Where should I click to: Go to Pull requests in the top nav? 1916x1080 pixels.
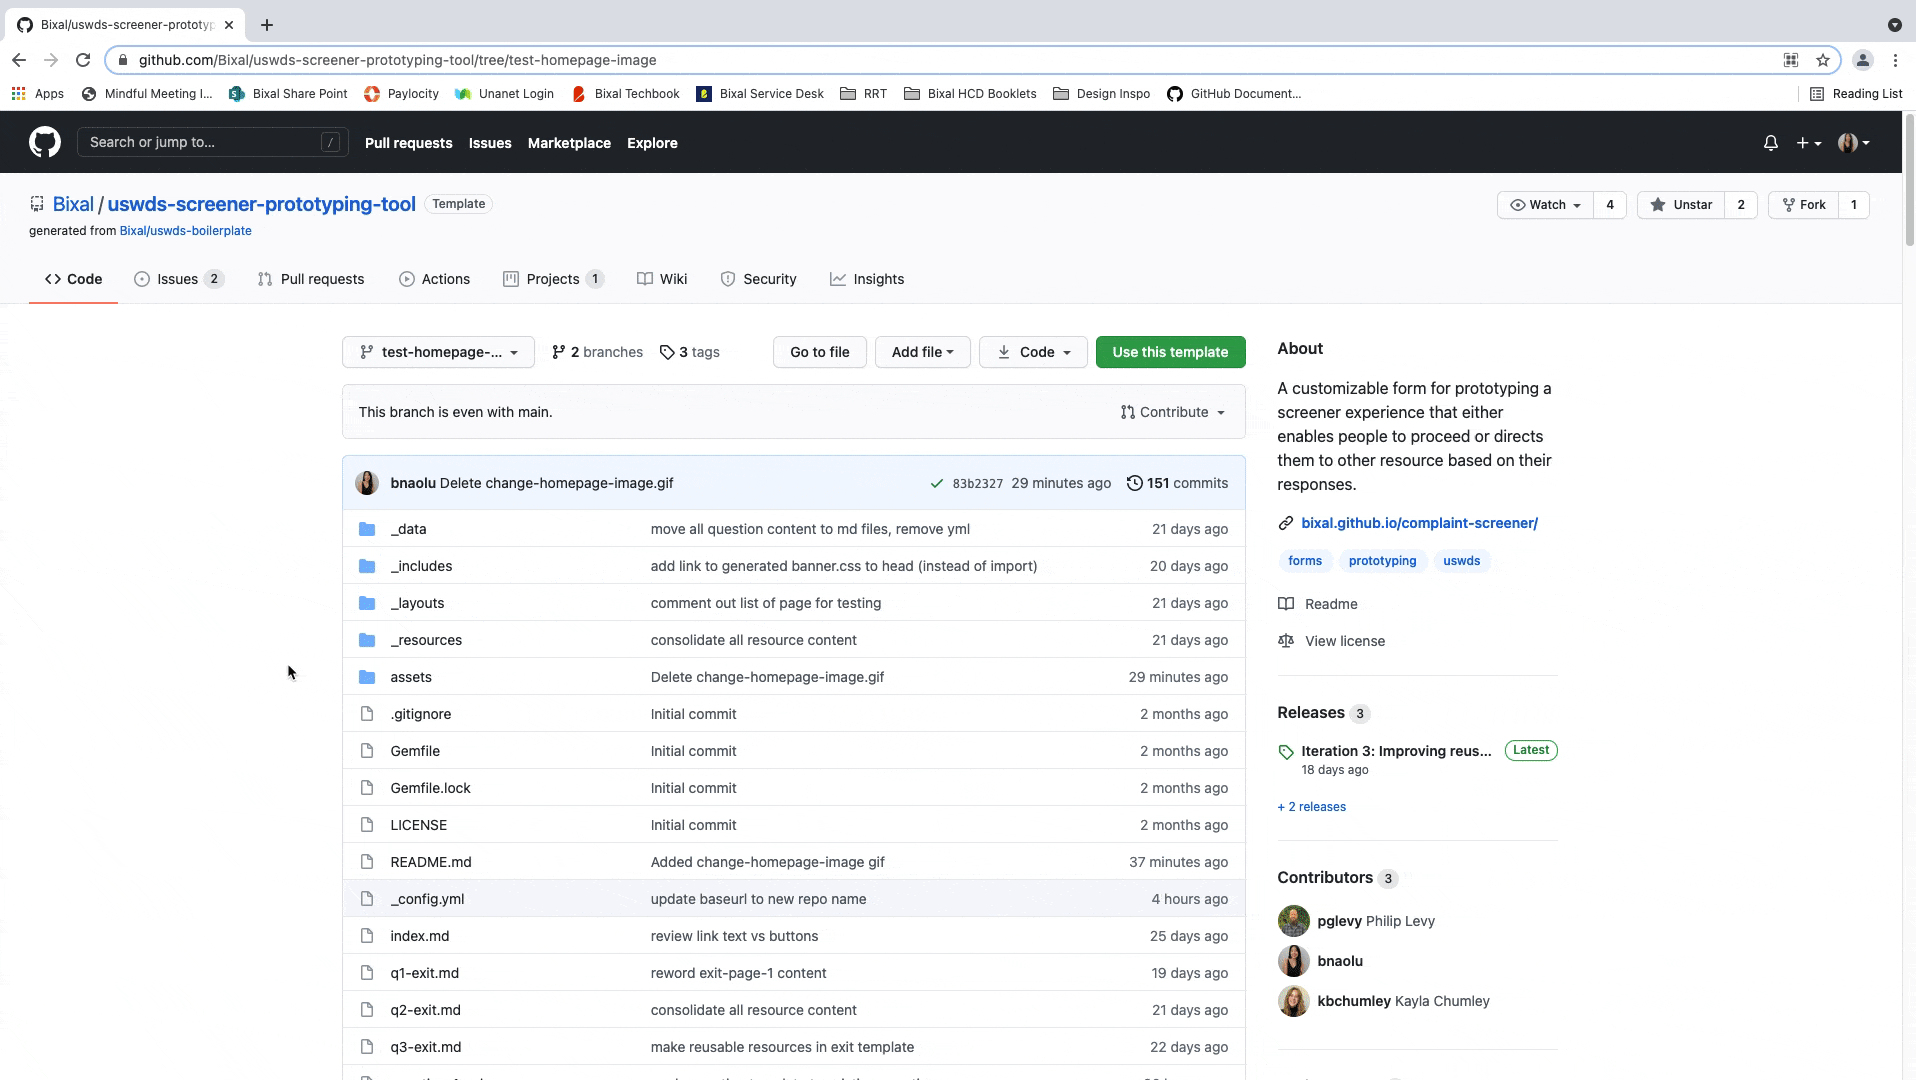[408, 143]
